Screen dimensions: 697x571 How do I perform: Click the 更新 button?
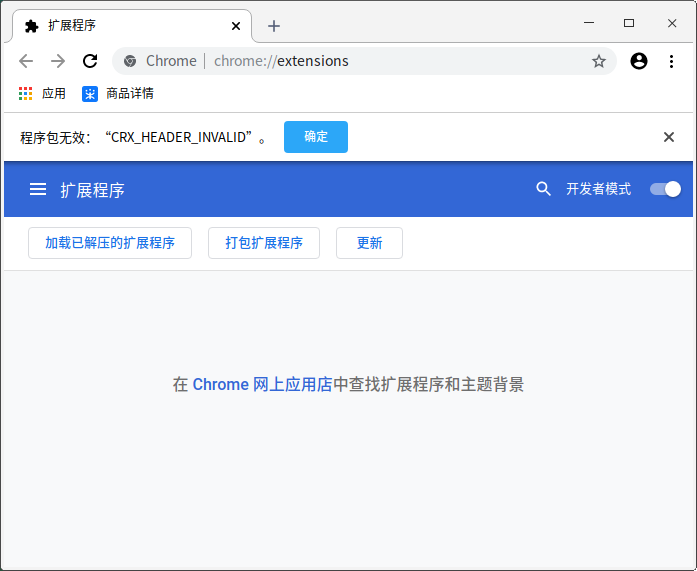(369, 243)
